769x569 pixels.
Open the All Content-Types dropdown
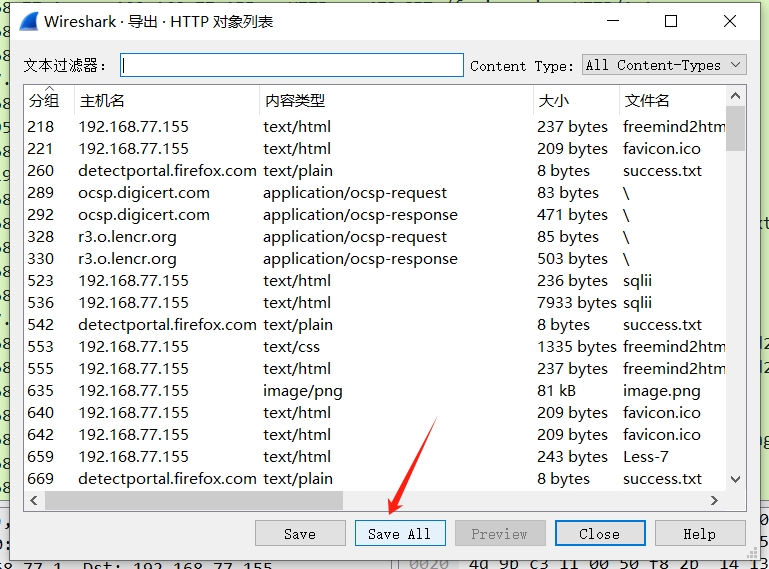click(x=664, y=65)
